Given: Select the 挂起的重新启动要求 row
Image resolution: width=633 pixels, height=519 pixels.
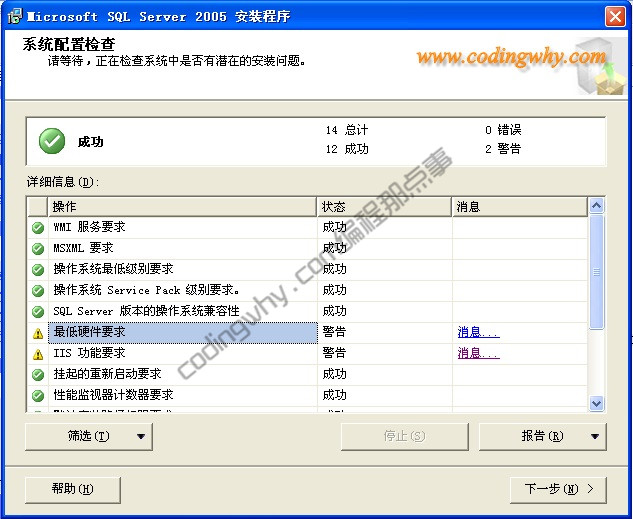Looking at the screenshot, I should coord(307,375).
